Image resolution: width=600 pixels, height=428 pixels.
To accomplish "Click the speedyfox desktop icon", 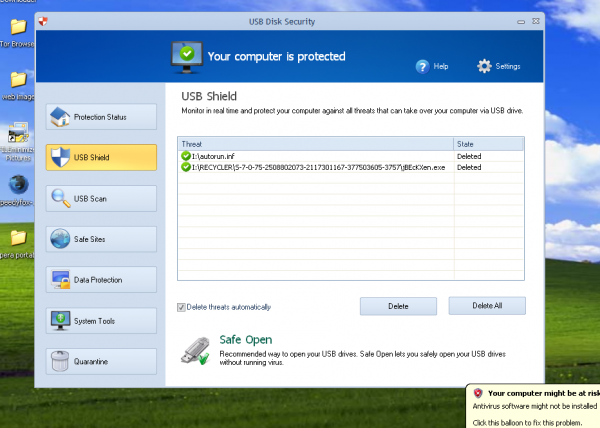I will [18, 185].
